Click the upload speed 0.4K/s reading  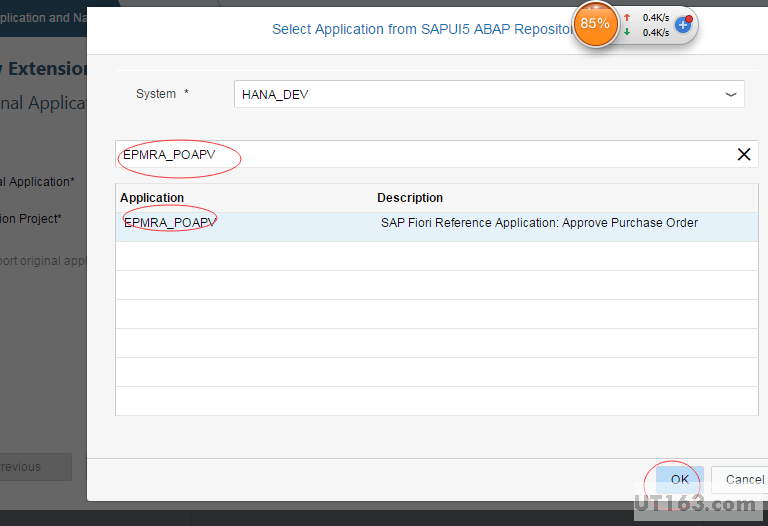coord(656,17)
